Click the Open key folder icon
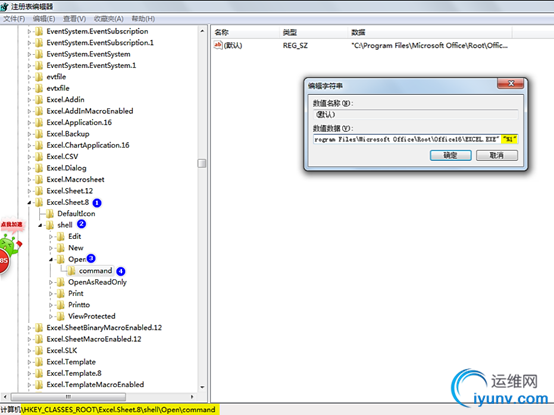Viewport: 554px width, 415px height. click(61, 259)
